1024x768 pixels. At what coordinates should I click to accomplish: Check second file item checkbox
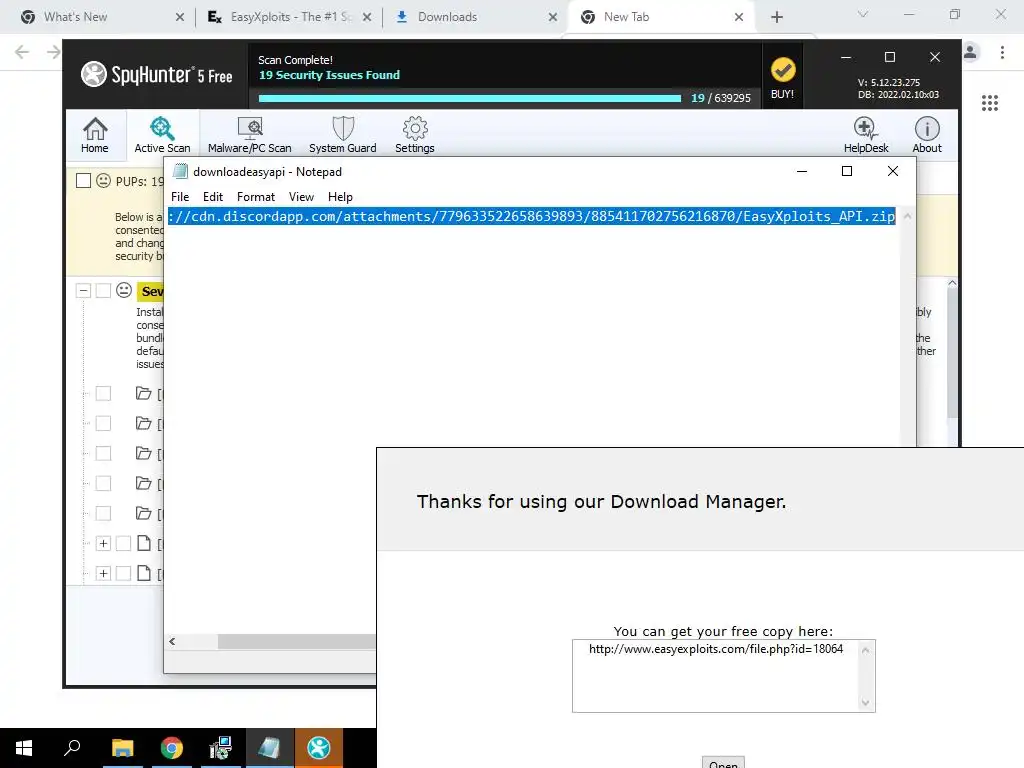tap(123, 573)
